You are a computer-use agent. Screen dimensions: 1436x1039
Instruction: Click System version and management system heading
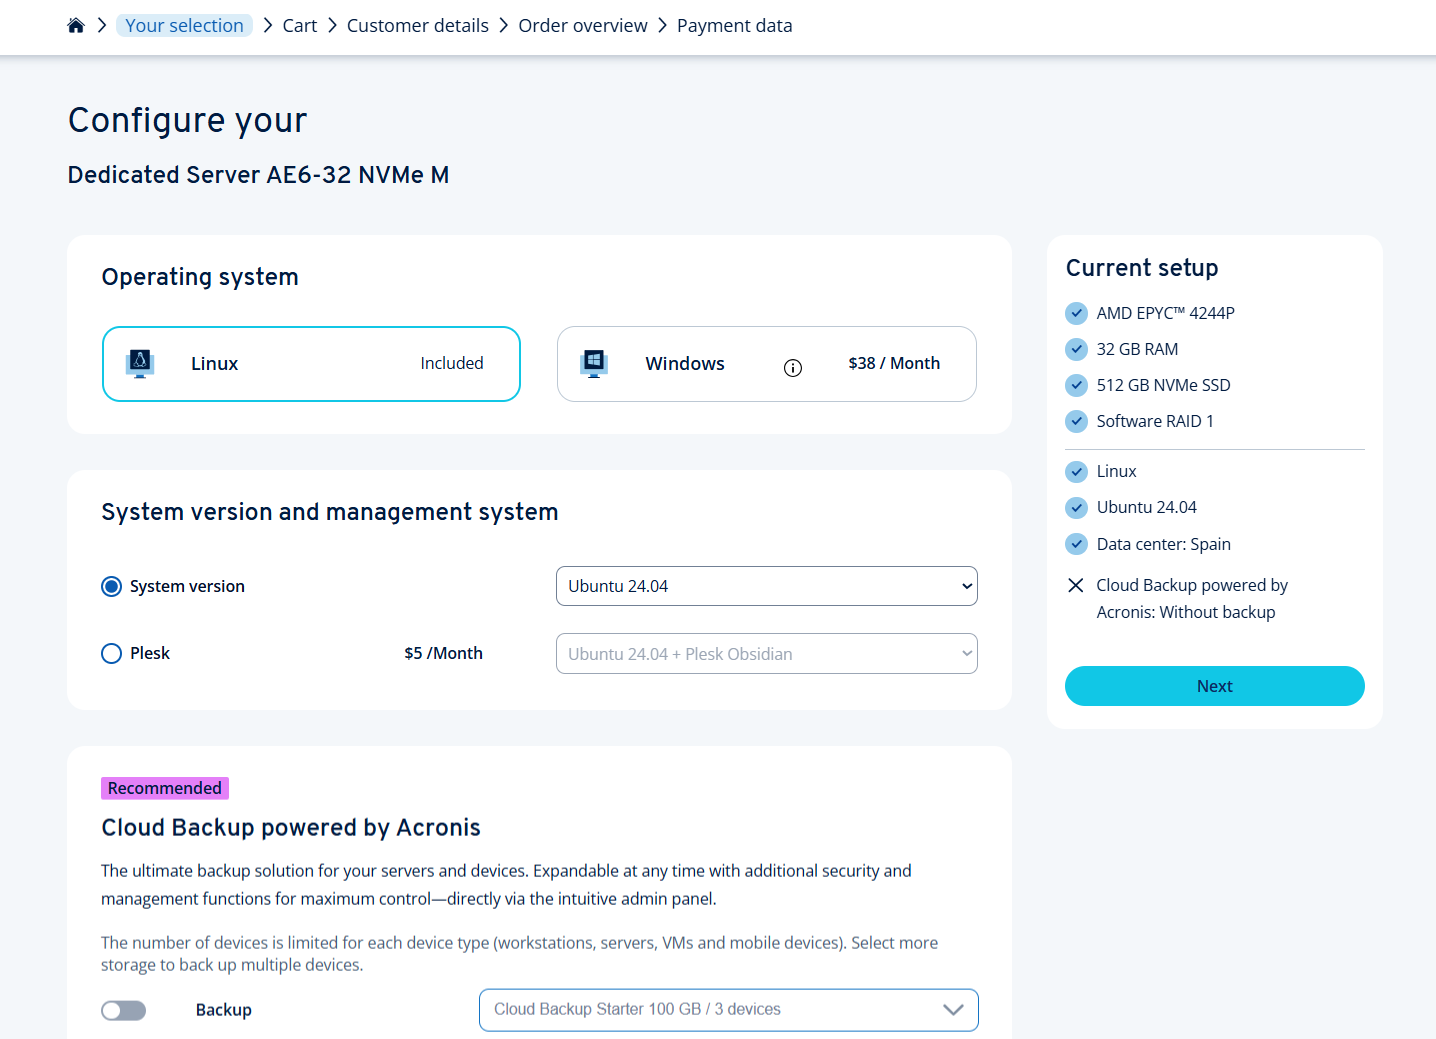pyautogui.click(x=330, y=512)
